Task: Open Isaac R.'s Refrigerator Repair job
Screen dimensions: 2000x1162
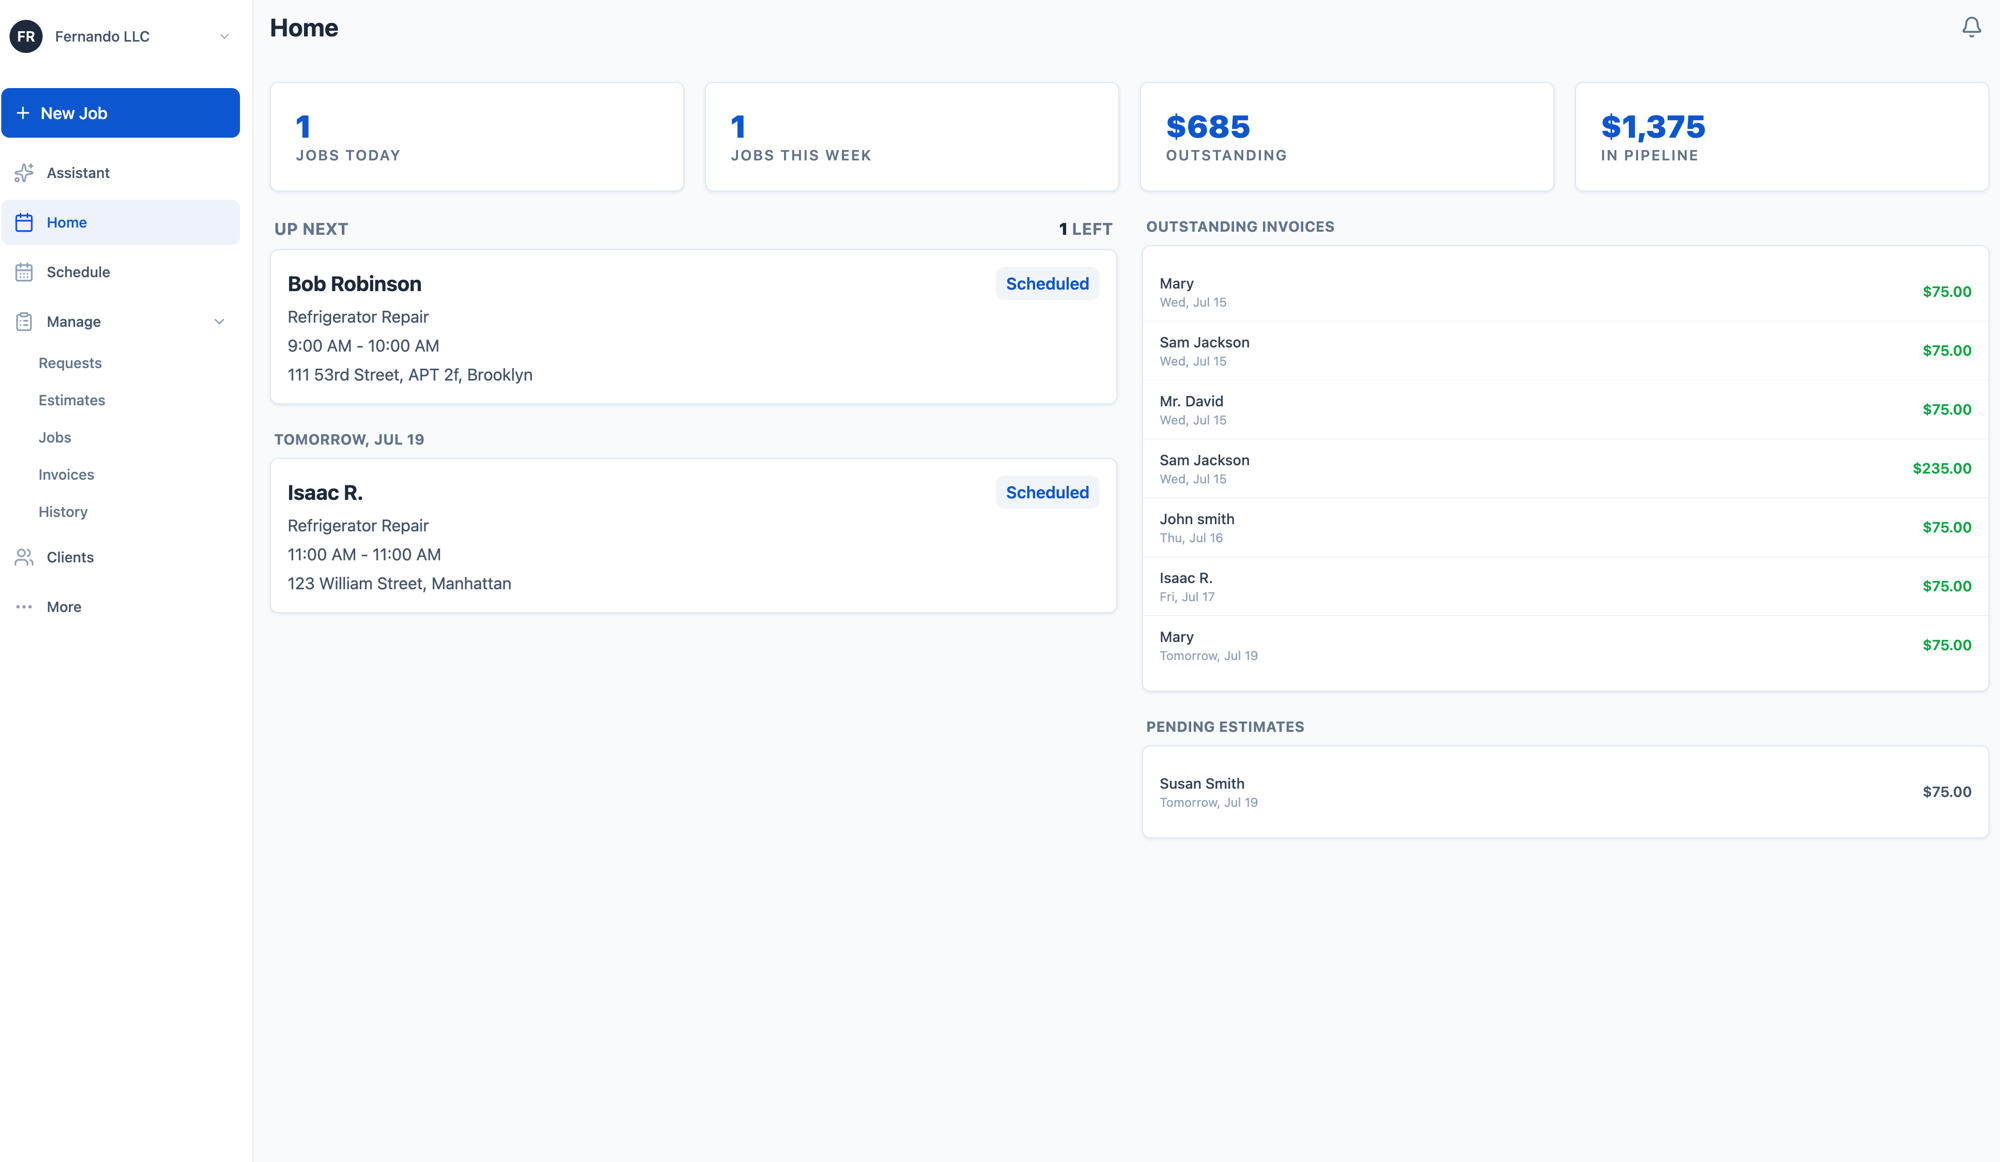Action: click(693, 536)
